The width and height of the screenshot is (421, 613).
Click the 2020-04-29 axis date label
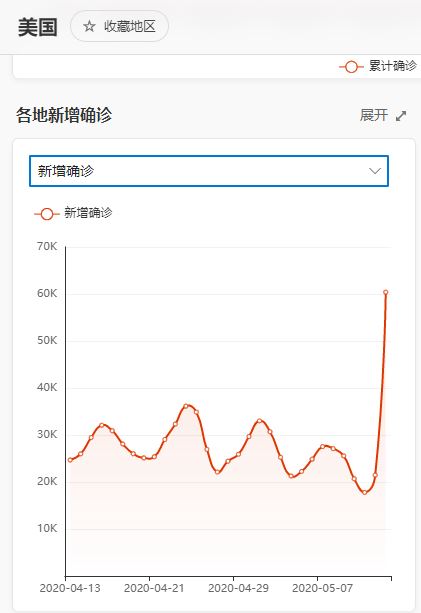click(x=238, y=588)
